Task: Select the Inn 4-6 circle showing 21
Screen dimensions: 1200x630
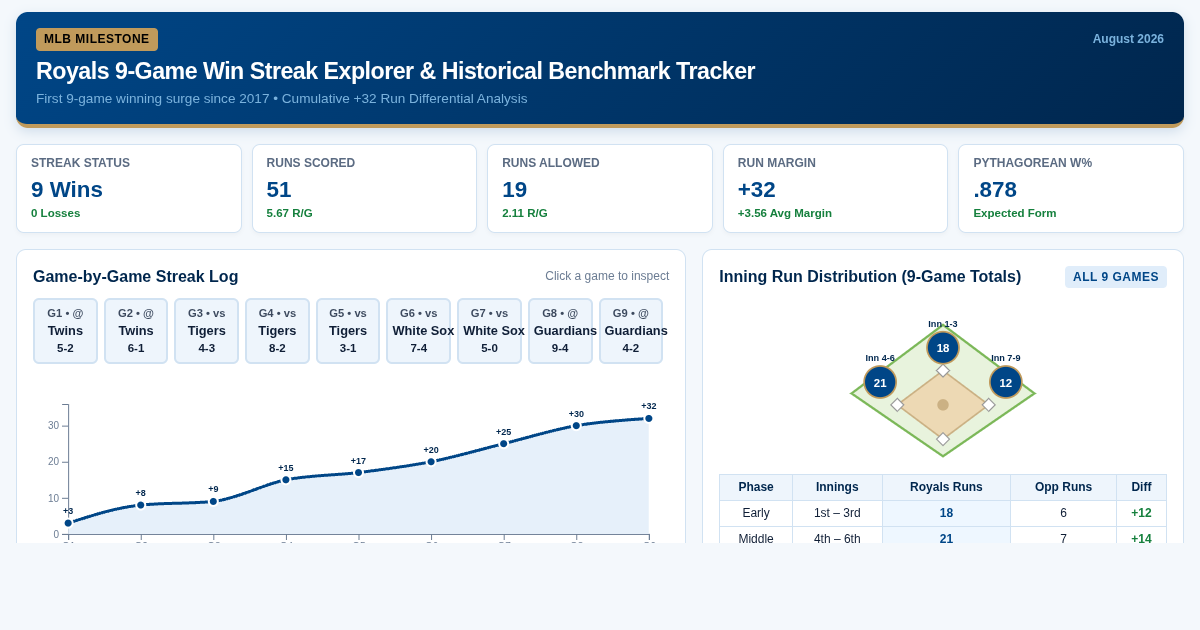Action: tap(880, 382)
